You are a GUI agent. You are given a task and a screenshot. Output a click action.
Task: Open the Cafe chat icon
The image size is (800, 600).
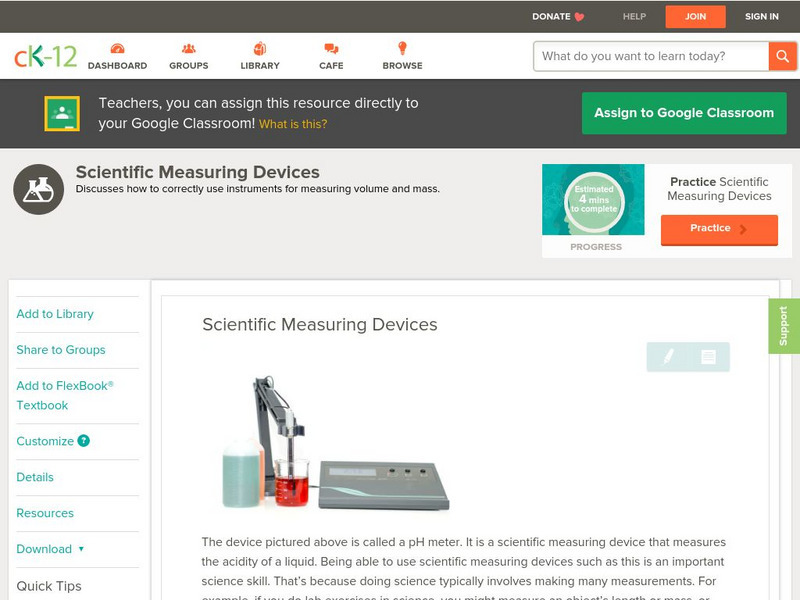click(x=331, y=49)
